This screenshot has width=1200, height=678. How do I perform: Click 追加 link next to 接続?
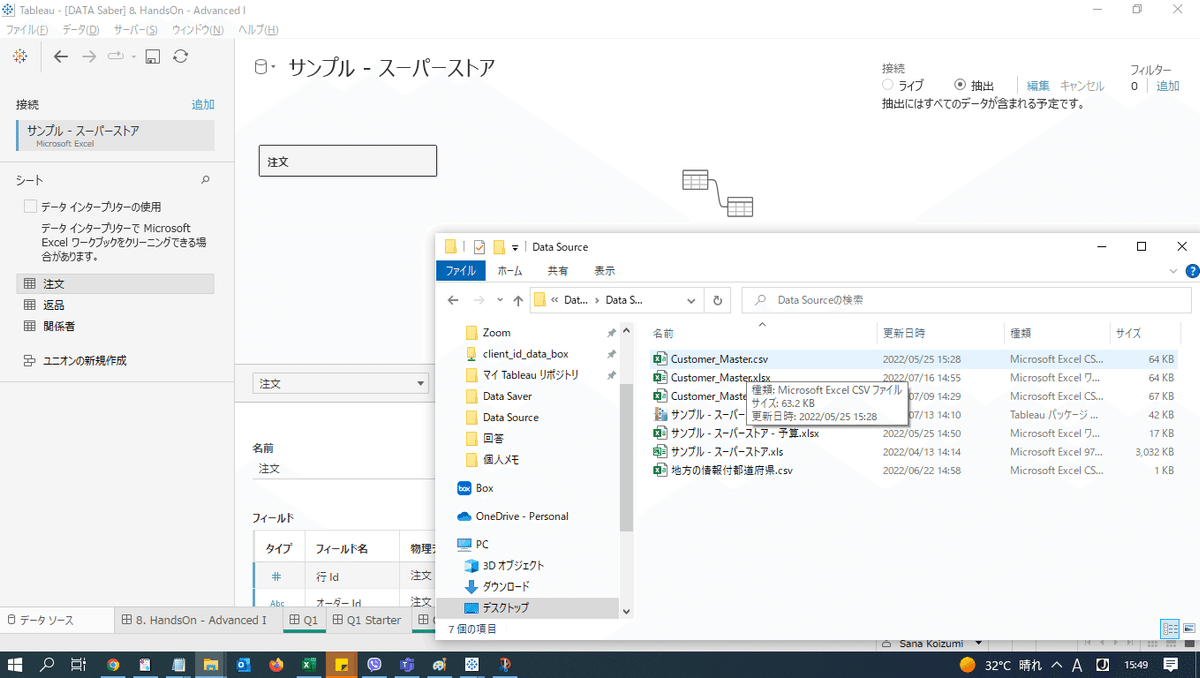click(x=203, y=104)
